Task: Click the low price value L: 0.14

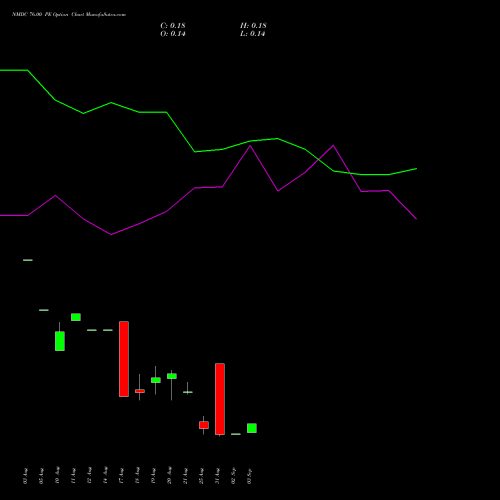Action: point(252,34)
